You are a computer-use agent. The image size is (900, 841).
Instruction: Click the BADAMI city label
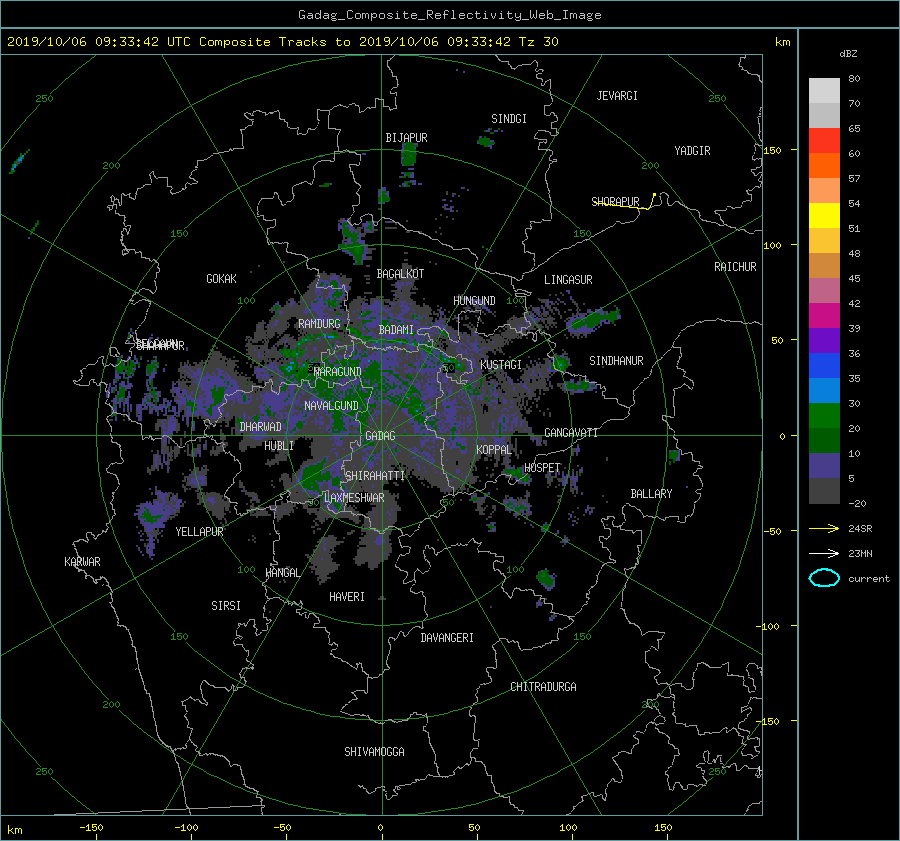tap(396, 330)
